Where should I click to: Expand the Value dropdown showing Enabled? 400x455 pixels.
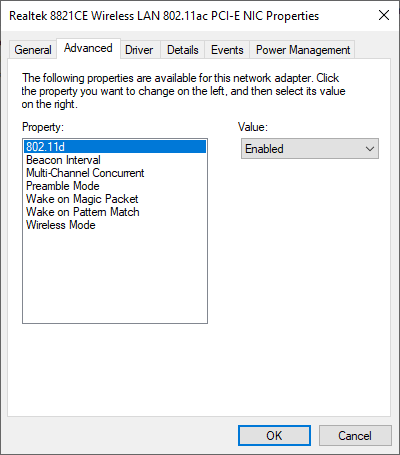(310, 149)
